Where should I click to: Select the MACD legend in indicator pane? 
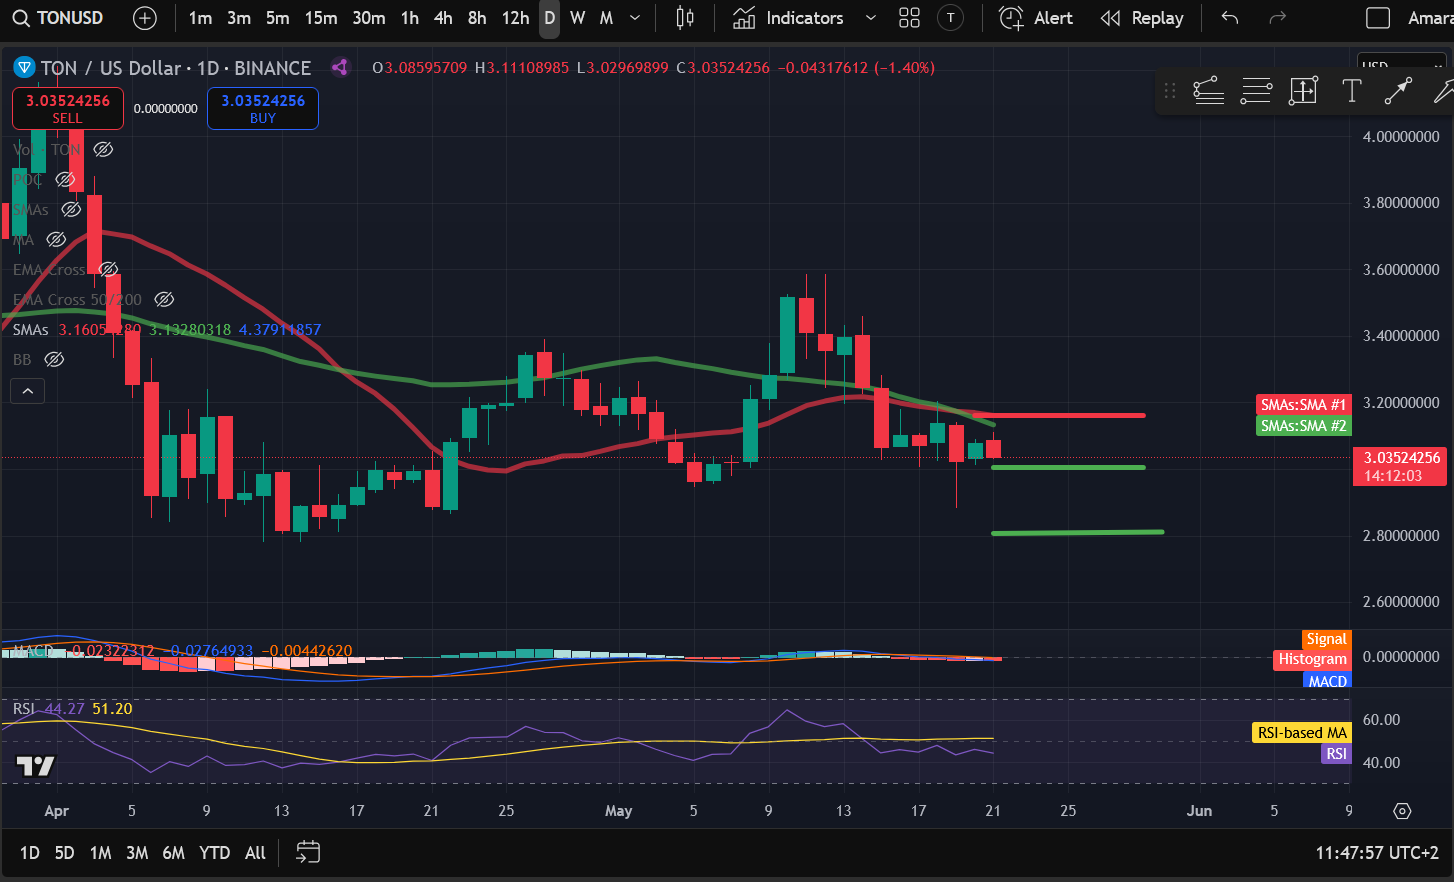pos(182,651)
